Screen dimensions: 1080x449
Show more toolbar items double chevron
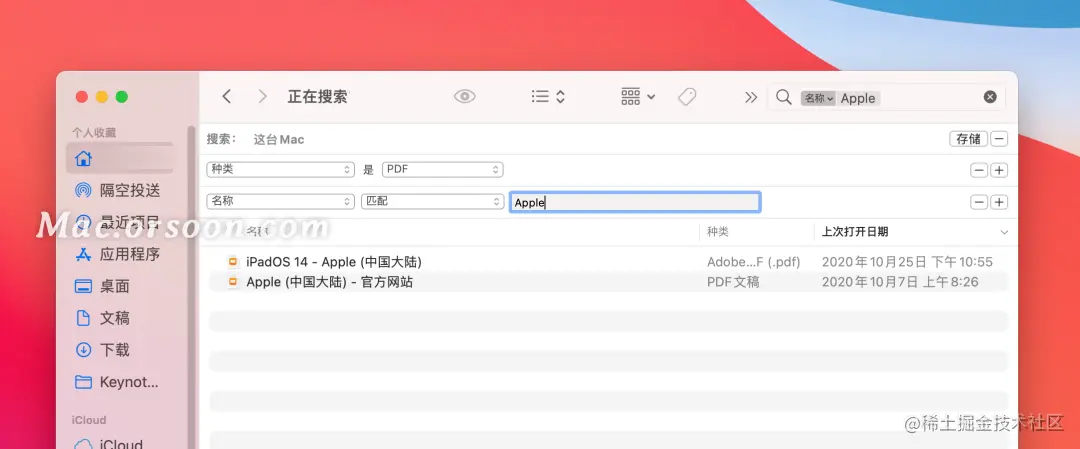pos(751,98)
